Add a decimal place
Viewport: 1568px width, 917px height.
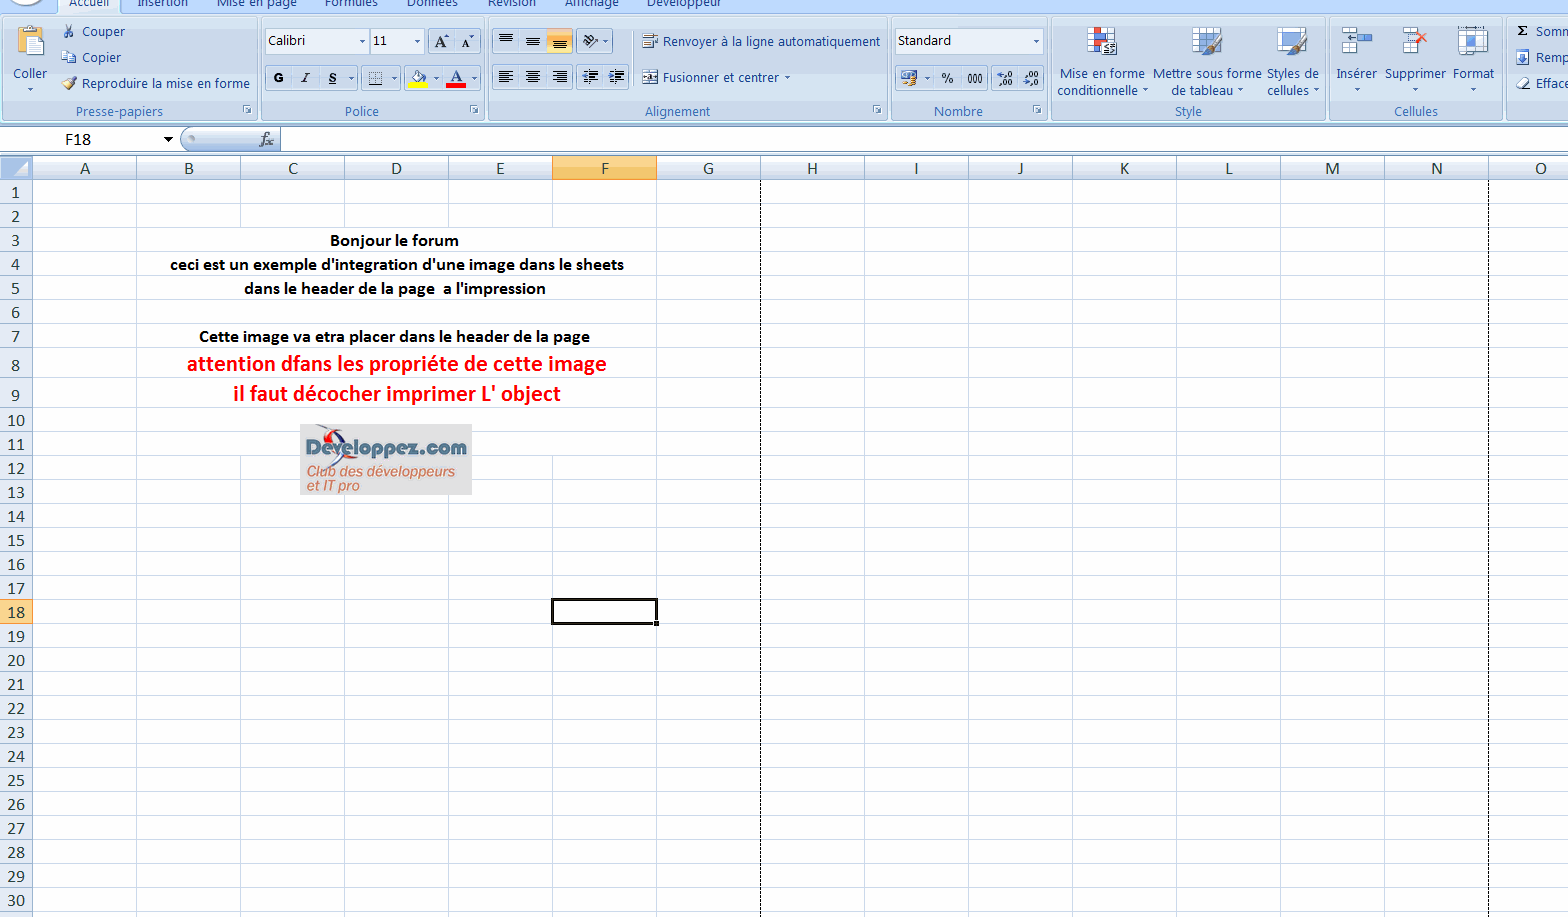click(1005, 78)
